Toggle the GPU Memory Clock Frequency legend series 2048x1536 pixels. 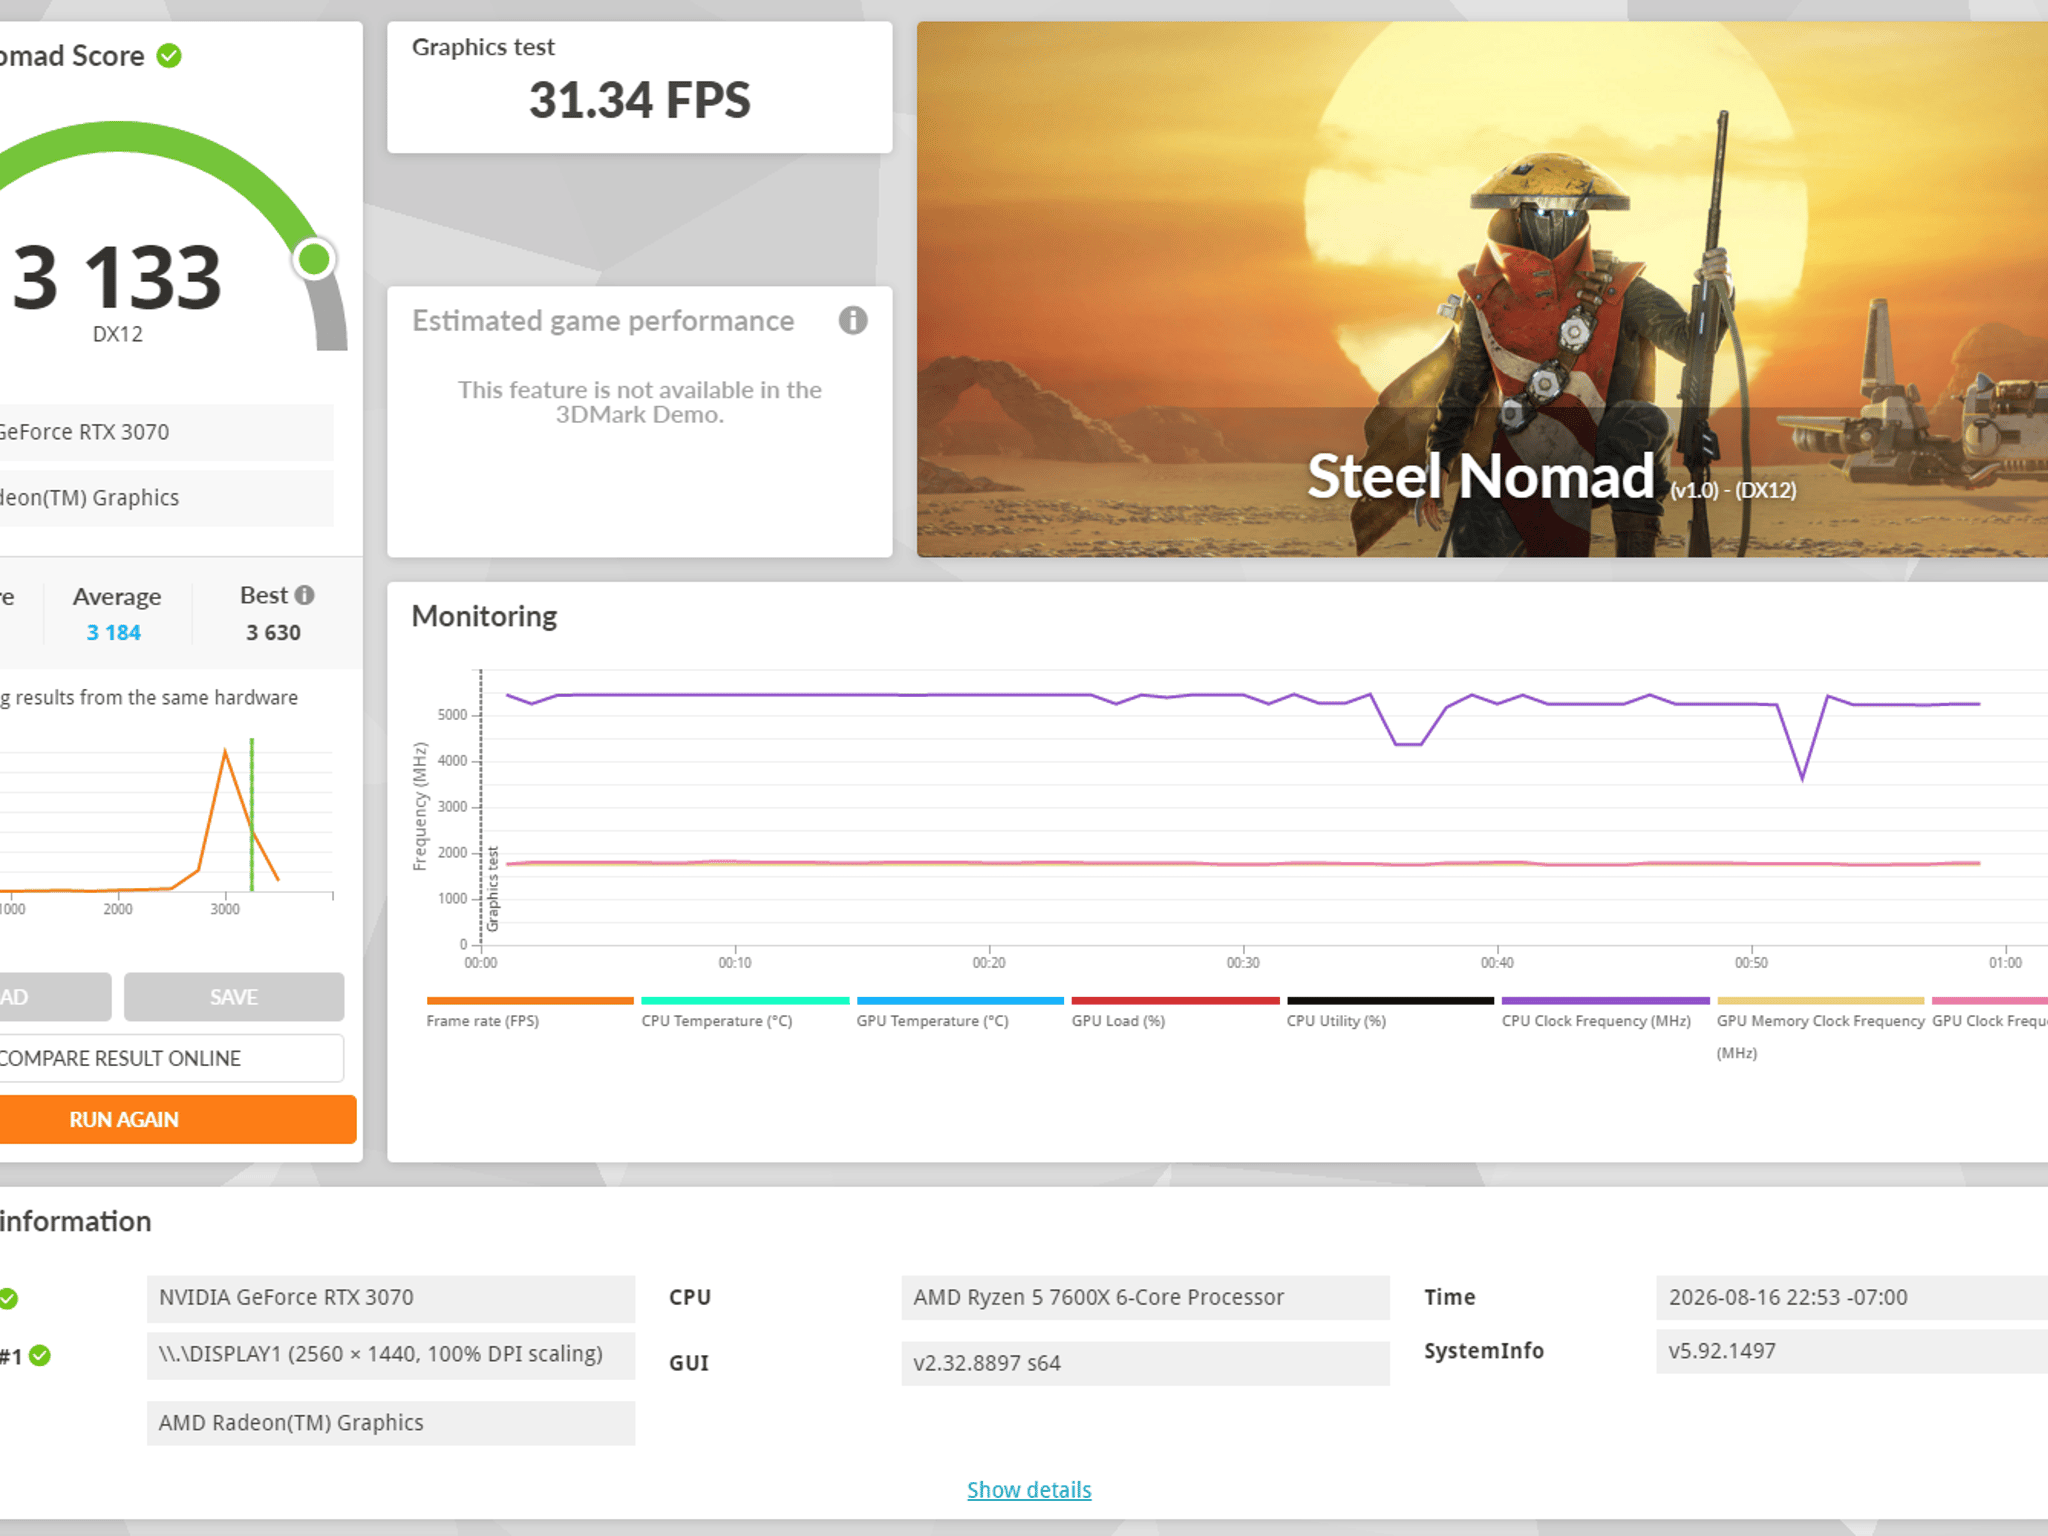point(1820,1029)
